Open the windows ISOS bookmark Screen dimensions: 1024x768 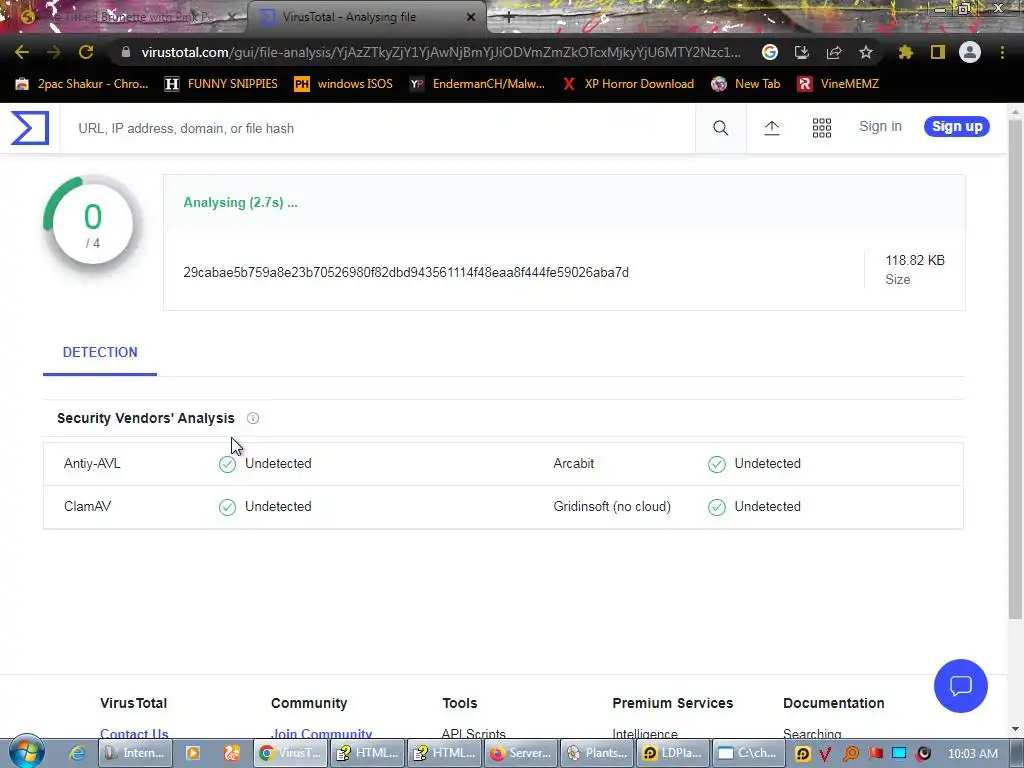(344, 84)
